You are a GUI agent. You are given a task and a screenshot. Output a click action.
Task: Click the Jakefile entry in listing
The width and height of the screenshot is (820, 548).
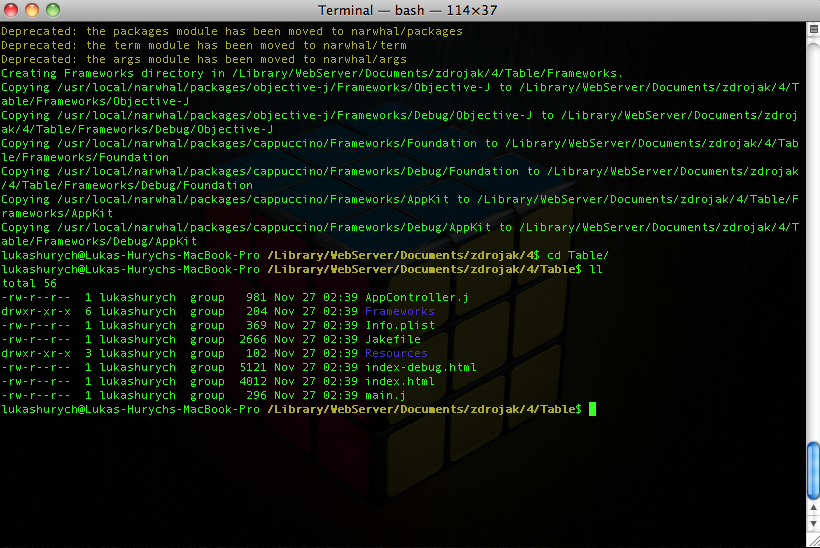pos(392,339)
